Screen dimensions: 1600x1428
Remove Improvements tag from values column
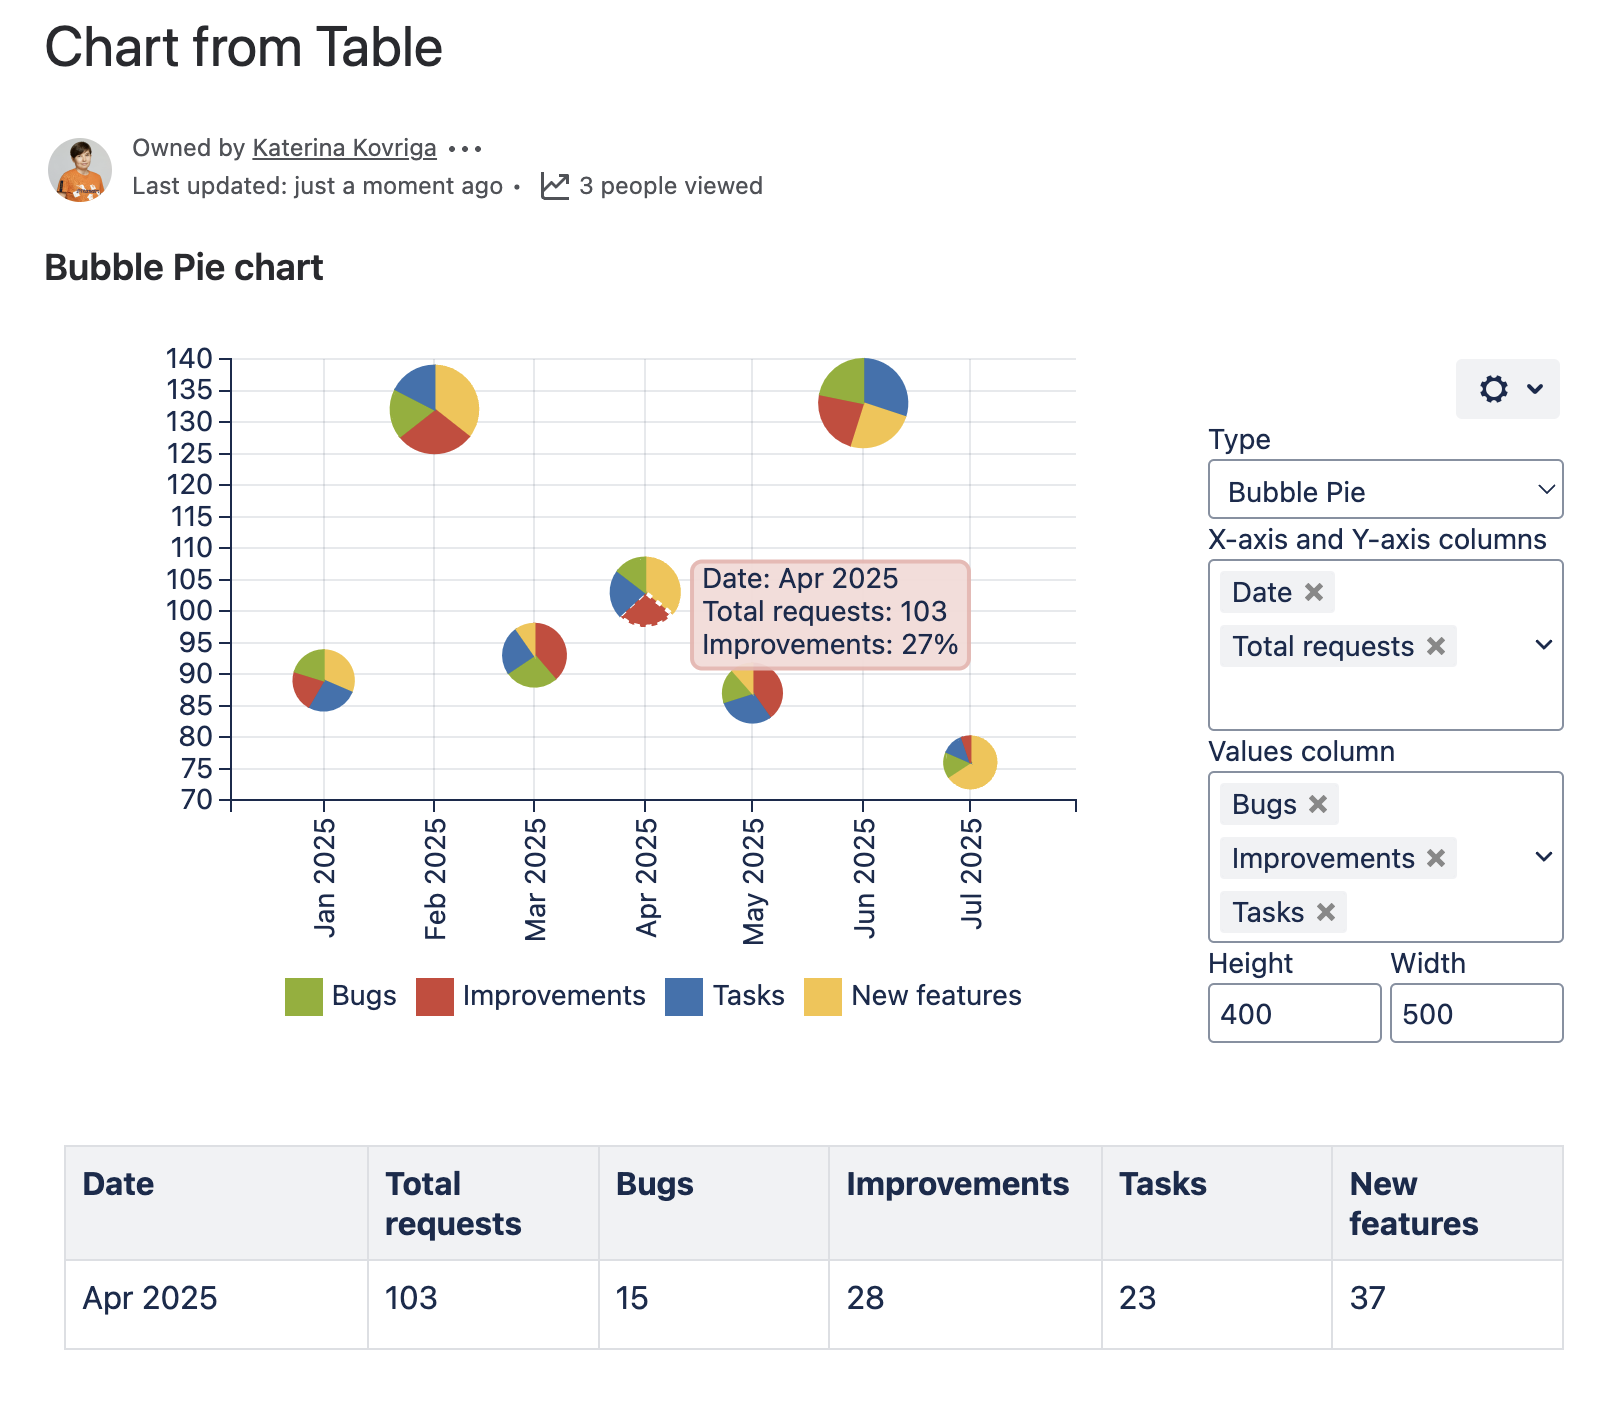click(x=1436, y=858)
